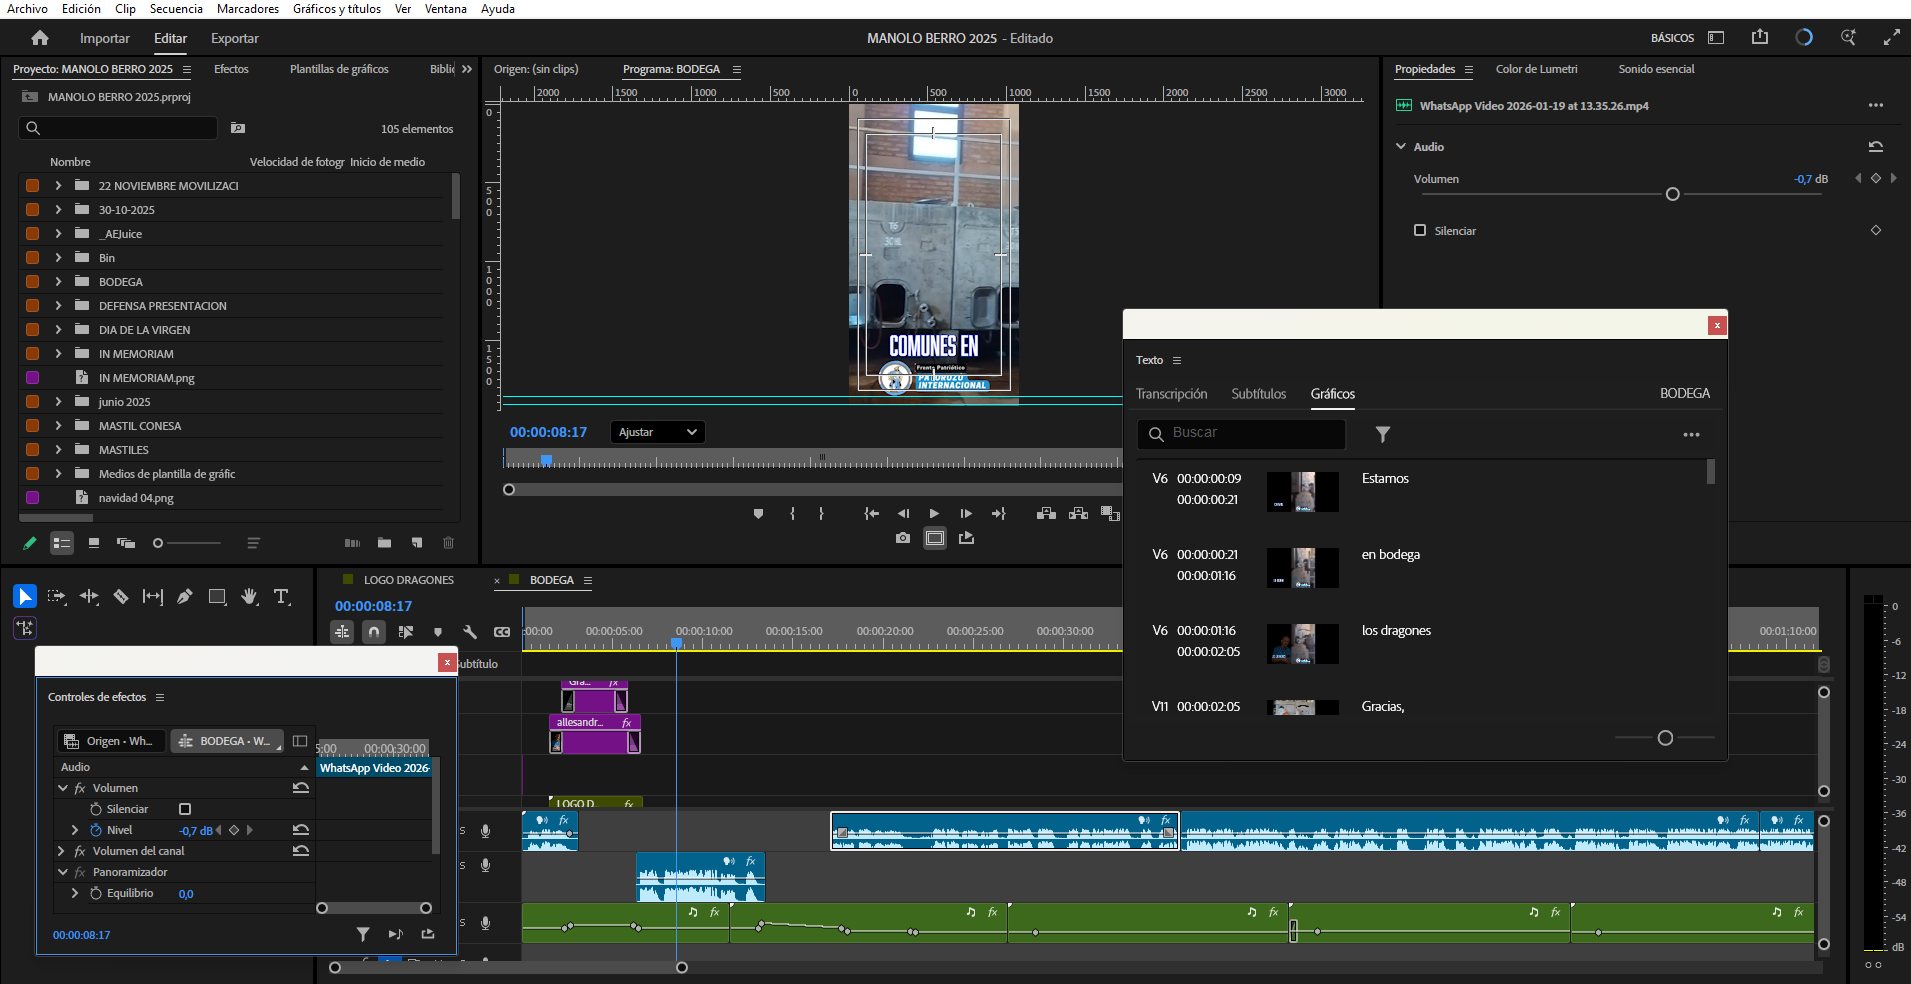Select the Pen tool
The height and width of the screenshot is (984, 1911).
click(x=185, y=597)
